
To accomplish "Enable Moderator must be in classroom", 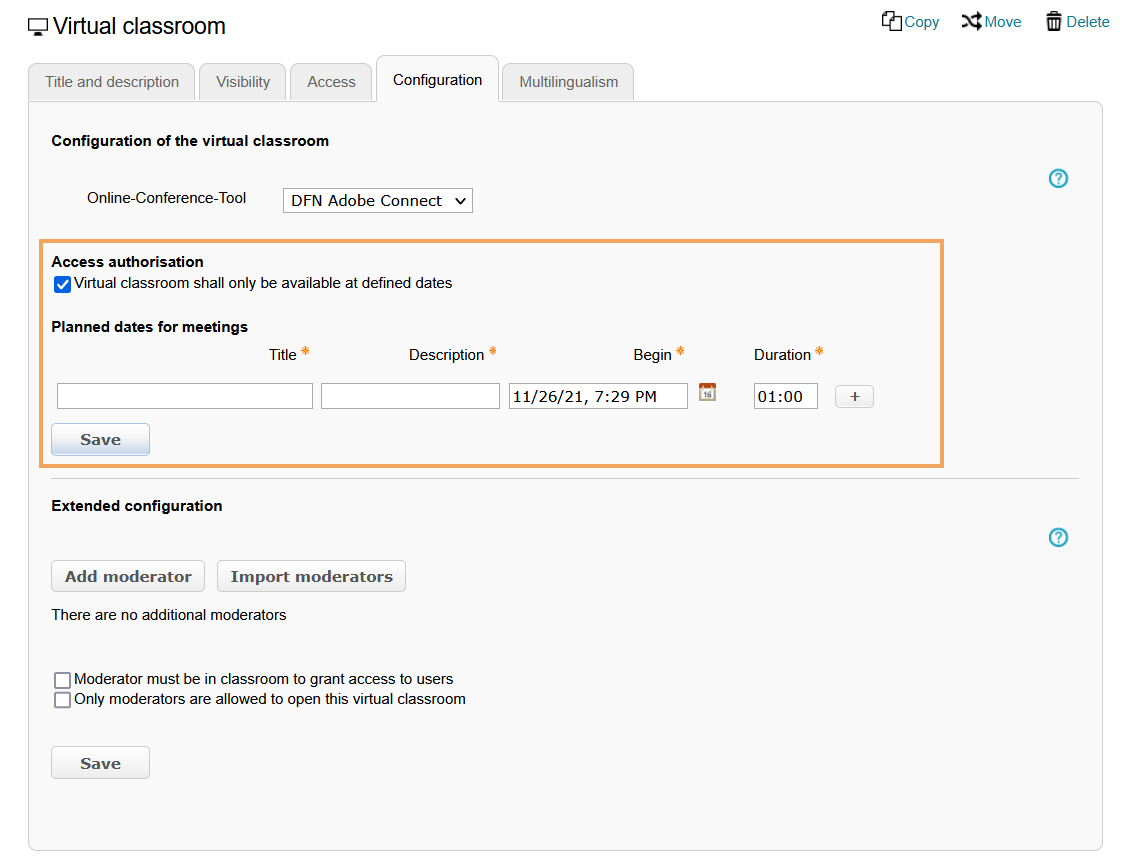I will tap(63, 680).
